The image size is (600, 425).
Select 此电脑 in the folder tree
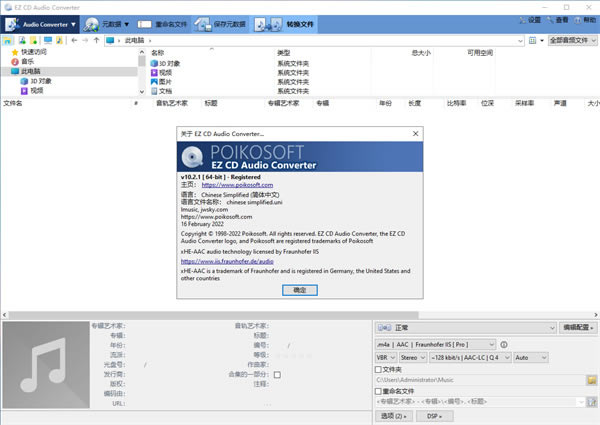point(31,71)
